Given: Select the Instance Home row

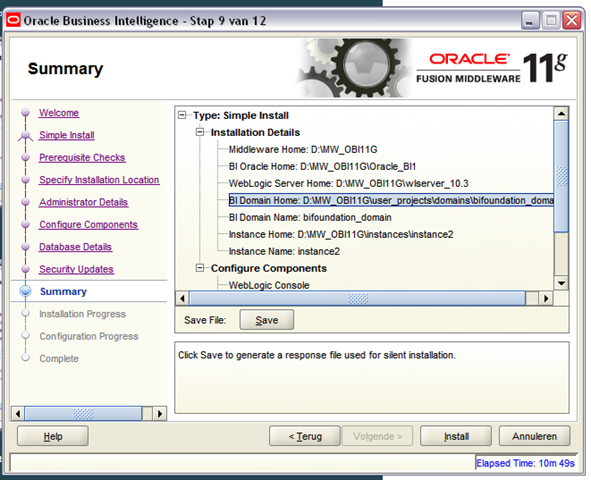Looking at the screenshot, I should [x=341, y=234].
